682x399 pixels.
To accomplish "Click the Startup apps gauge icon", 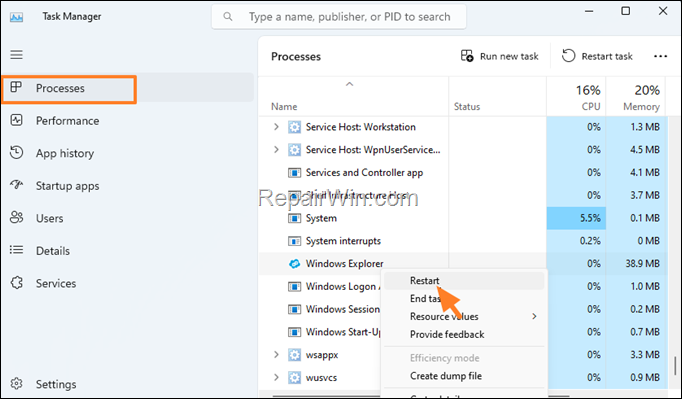I will (17, 184).
